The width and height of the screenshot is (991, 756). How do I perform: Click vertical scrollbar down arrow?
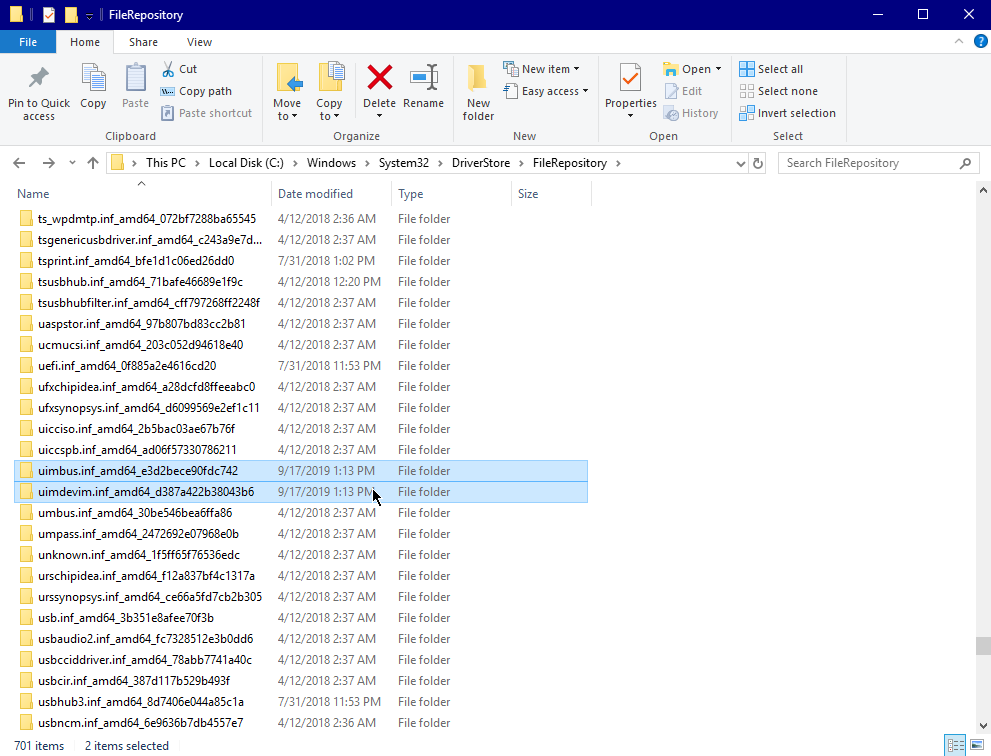pyautogui.click(x=983, y=726)
